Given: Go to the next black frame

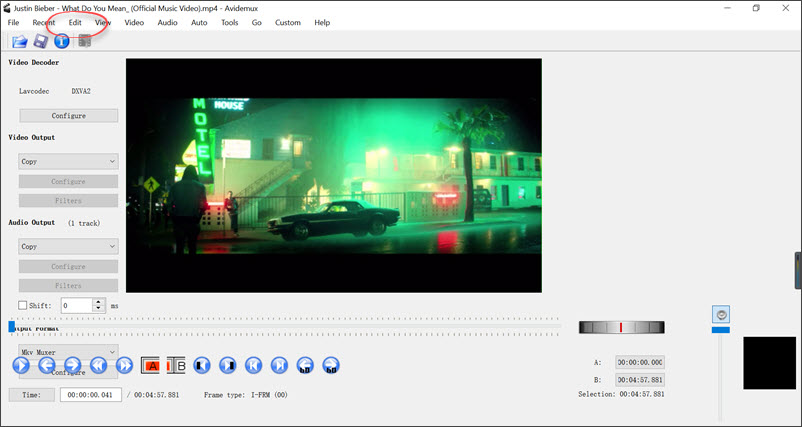Looking at the screenshot, I should 228,365.
